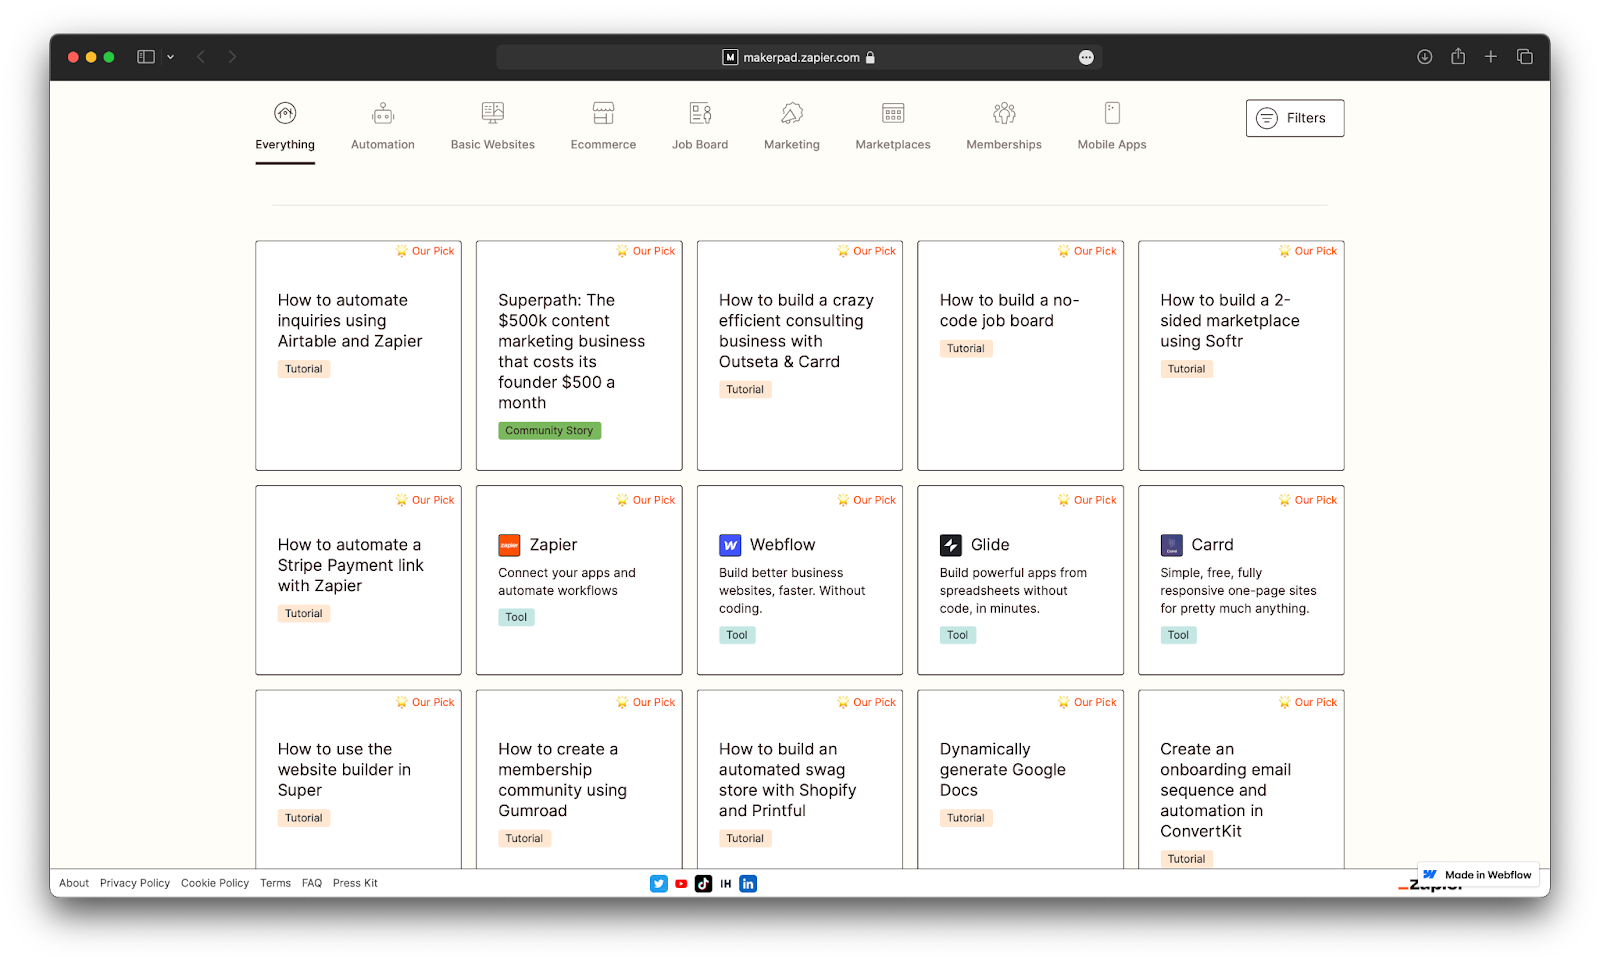1600x963 pixels.
Task: Open the YouTube link in the footer
Action: pyautogui.click(x=681, y=884)
